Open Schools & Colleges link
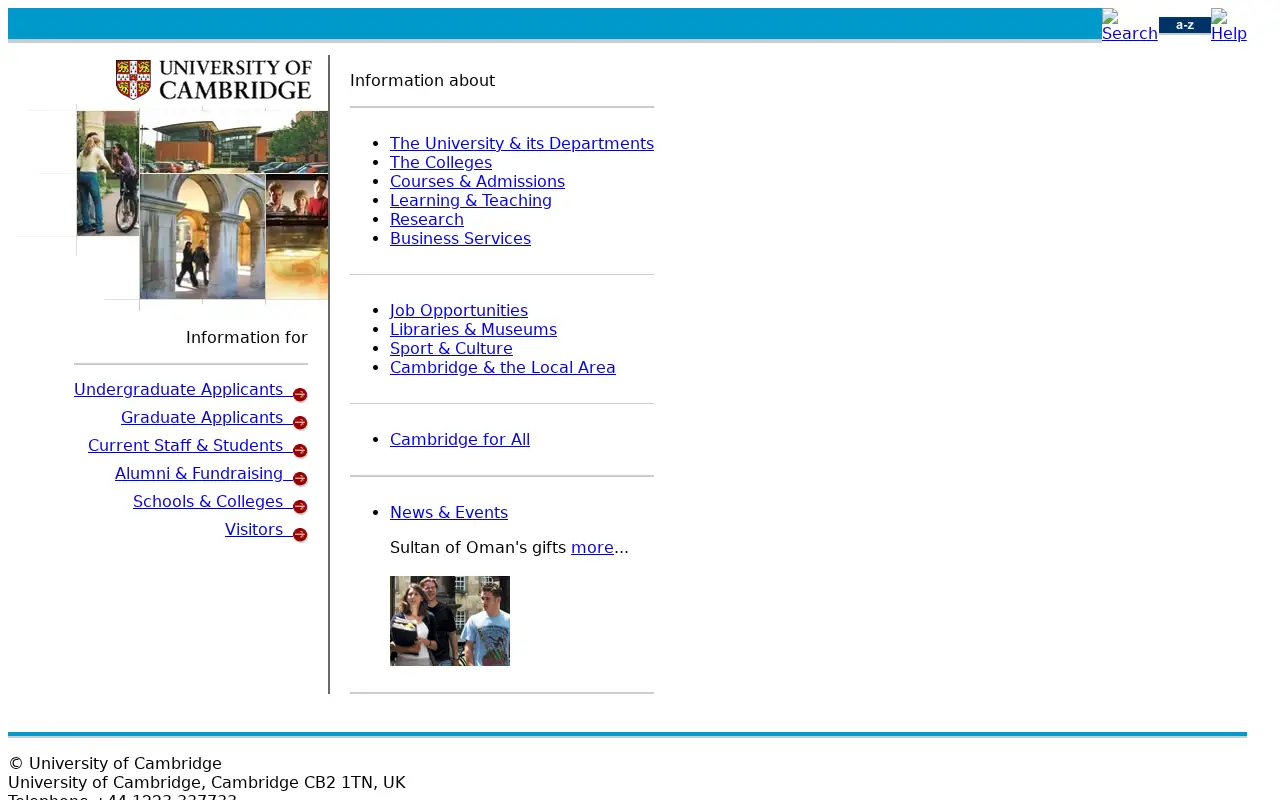Image resolution: width=1280 pixels, height=800 pixels. (208, 502)
